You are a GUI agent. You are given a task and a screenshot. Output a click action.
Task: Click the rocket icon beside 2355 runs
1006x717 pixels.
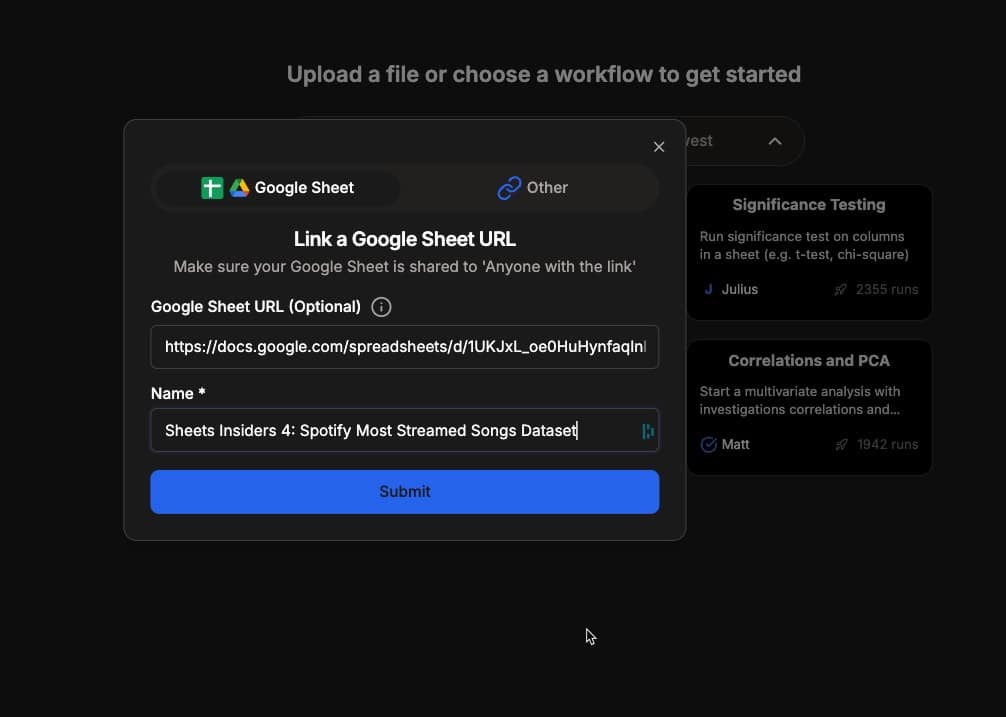click(841, 289)
